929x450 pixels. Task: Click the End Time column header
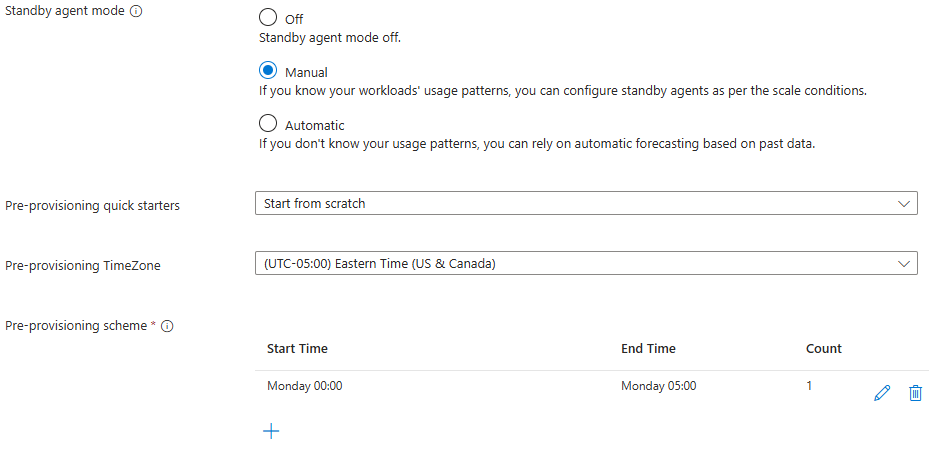648,349
